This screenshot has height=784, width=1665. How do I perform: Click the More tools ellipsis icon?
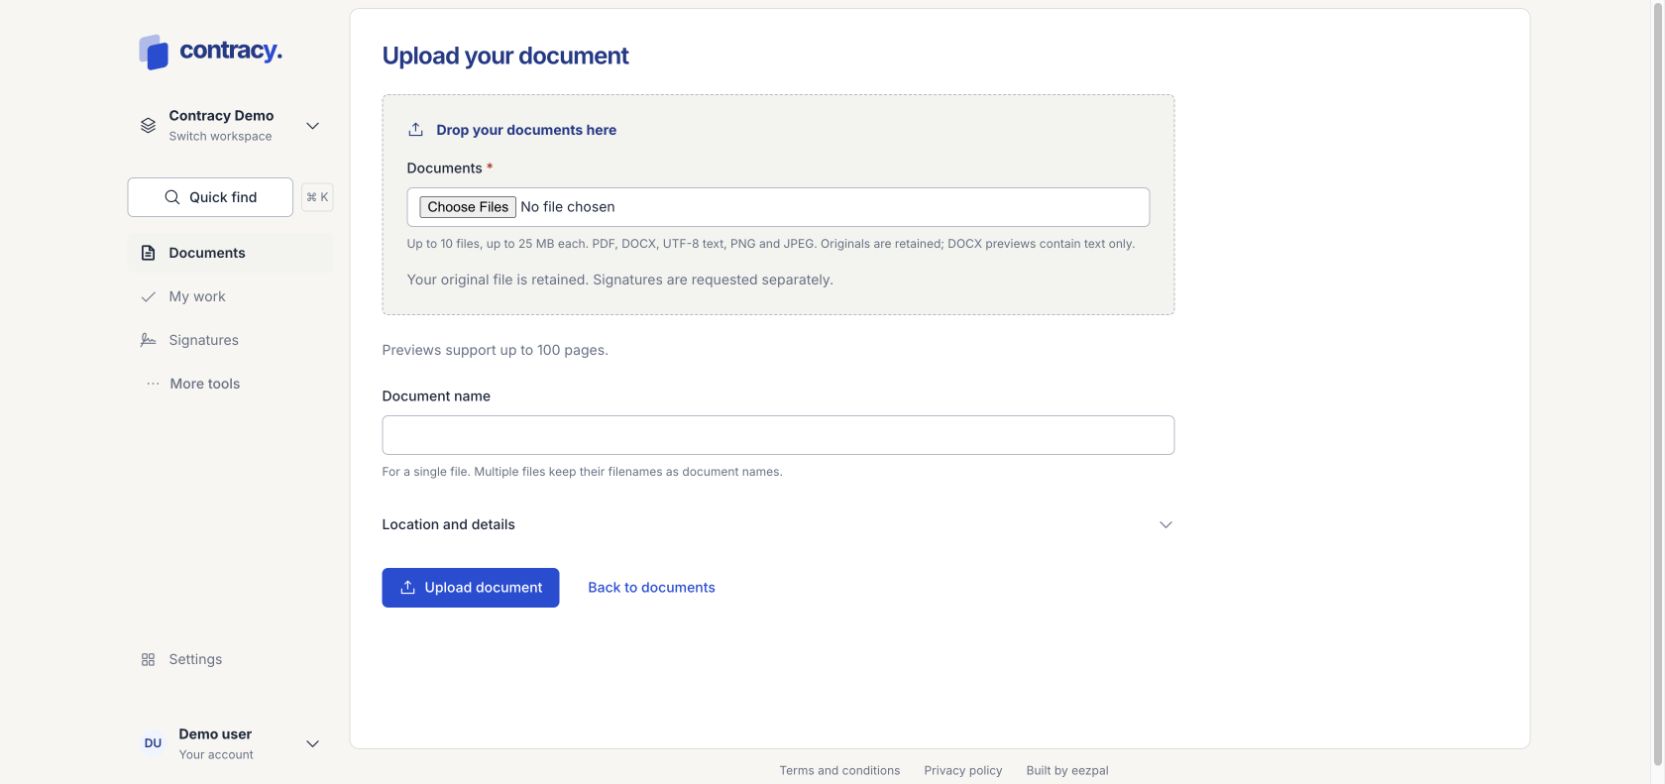[x=152, y=384]
